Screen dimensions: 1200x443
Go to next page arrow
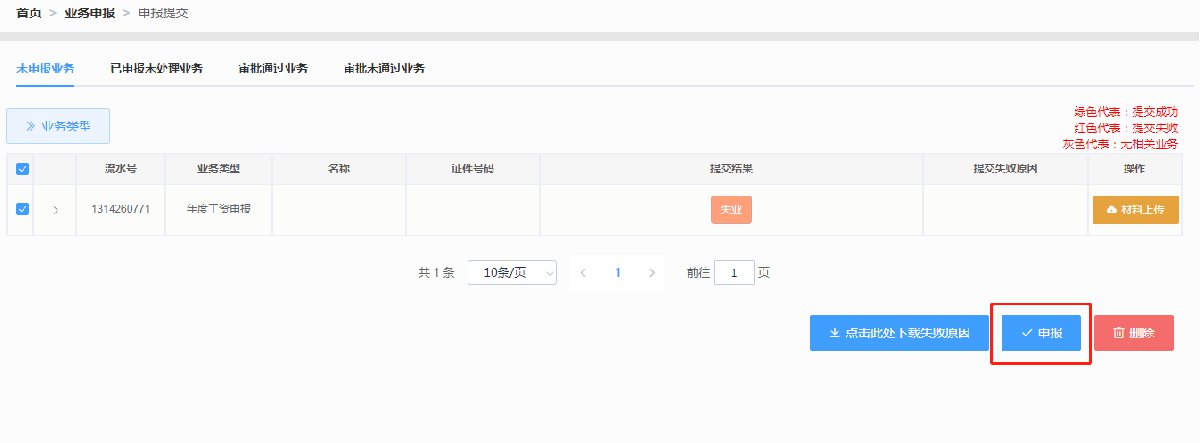[x=652, y=272]
